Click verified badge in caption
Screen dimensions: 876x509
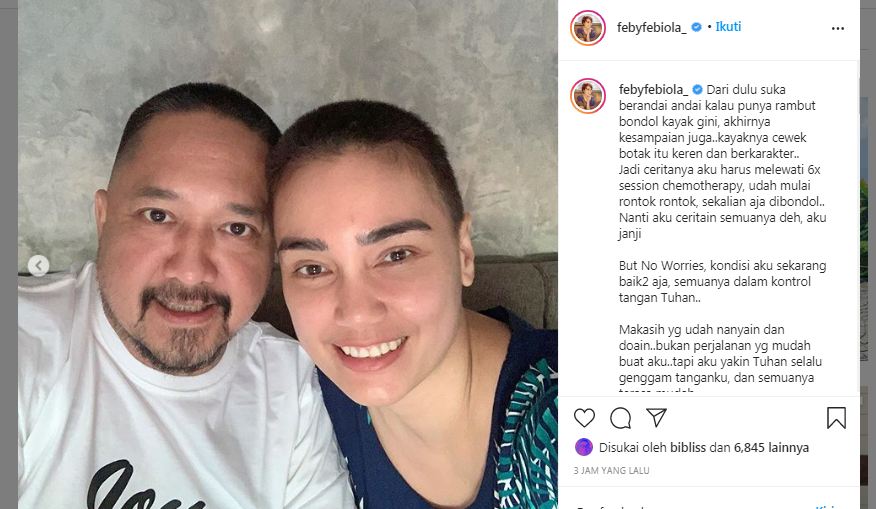697,89
